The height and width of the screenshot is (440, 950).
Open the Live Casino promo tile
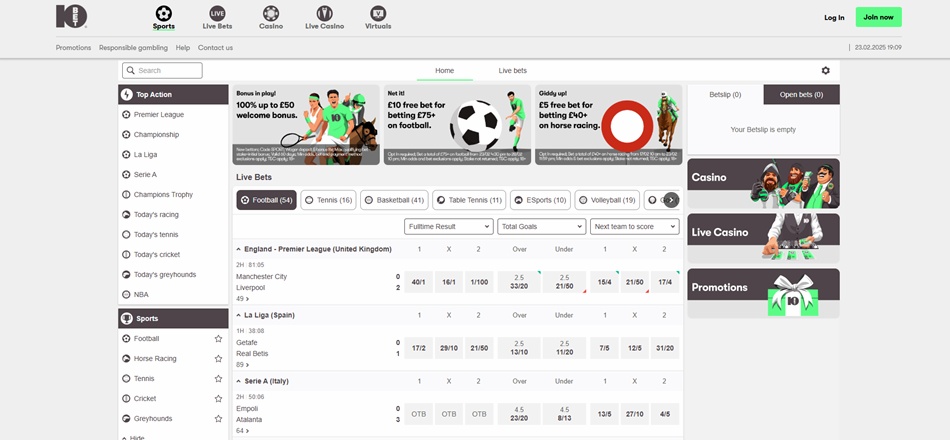point(763,238)
